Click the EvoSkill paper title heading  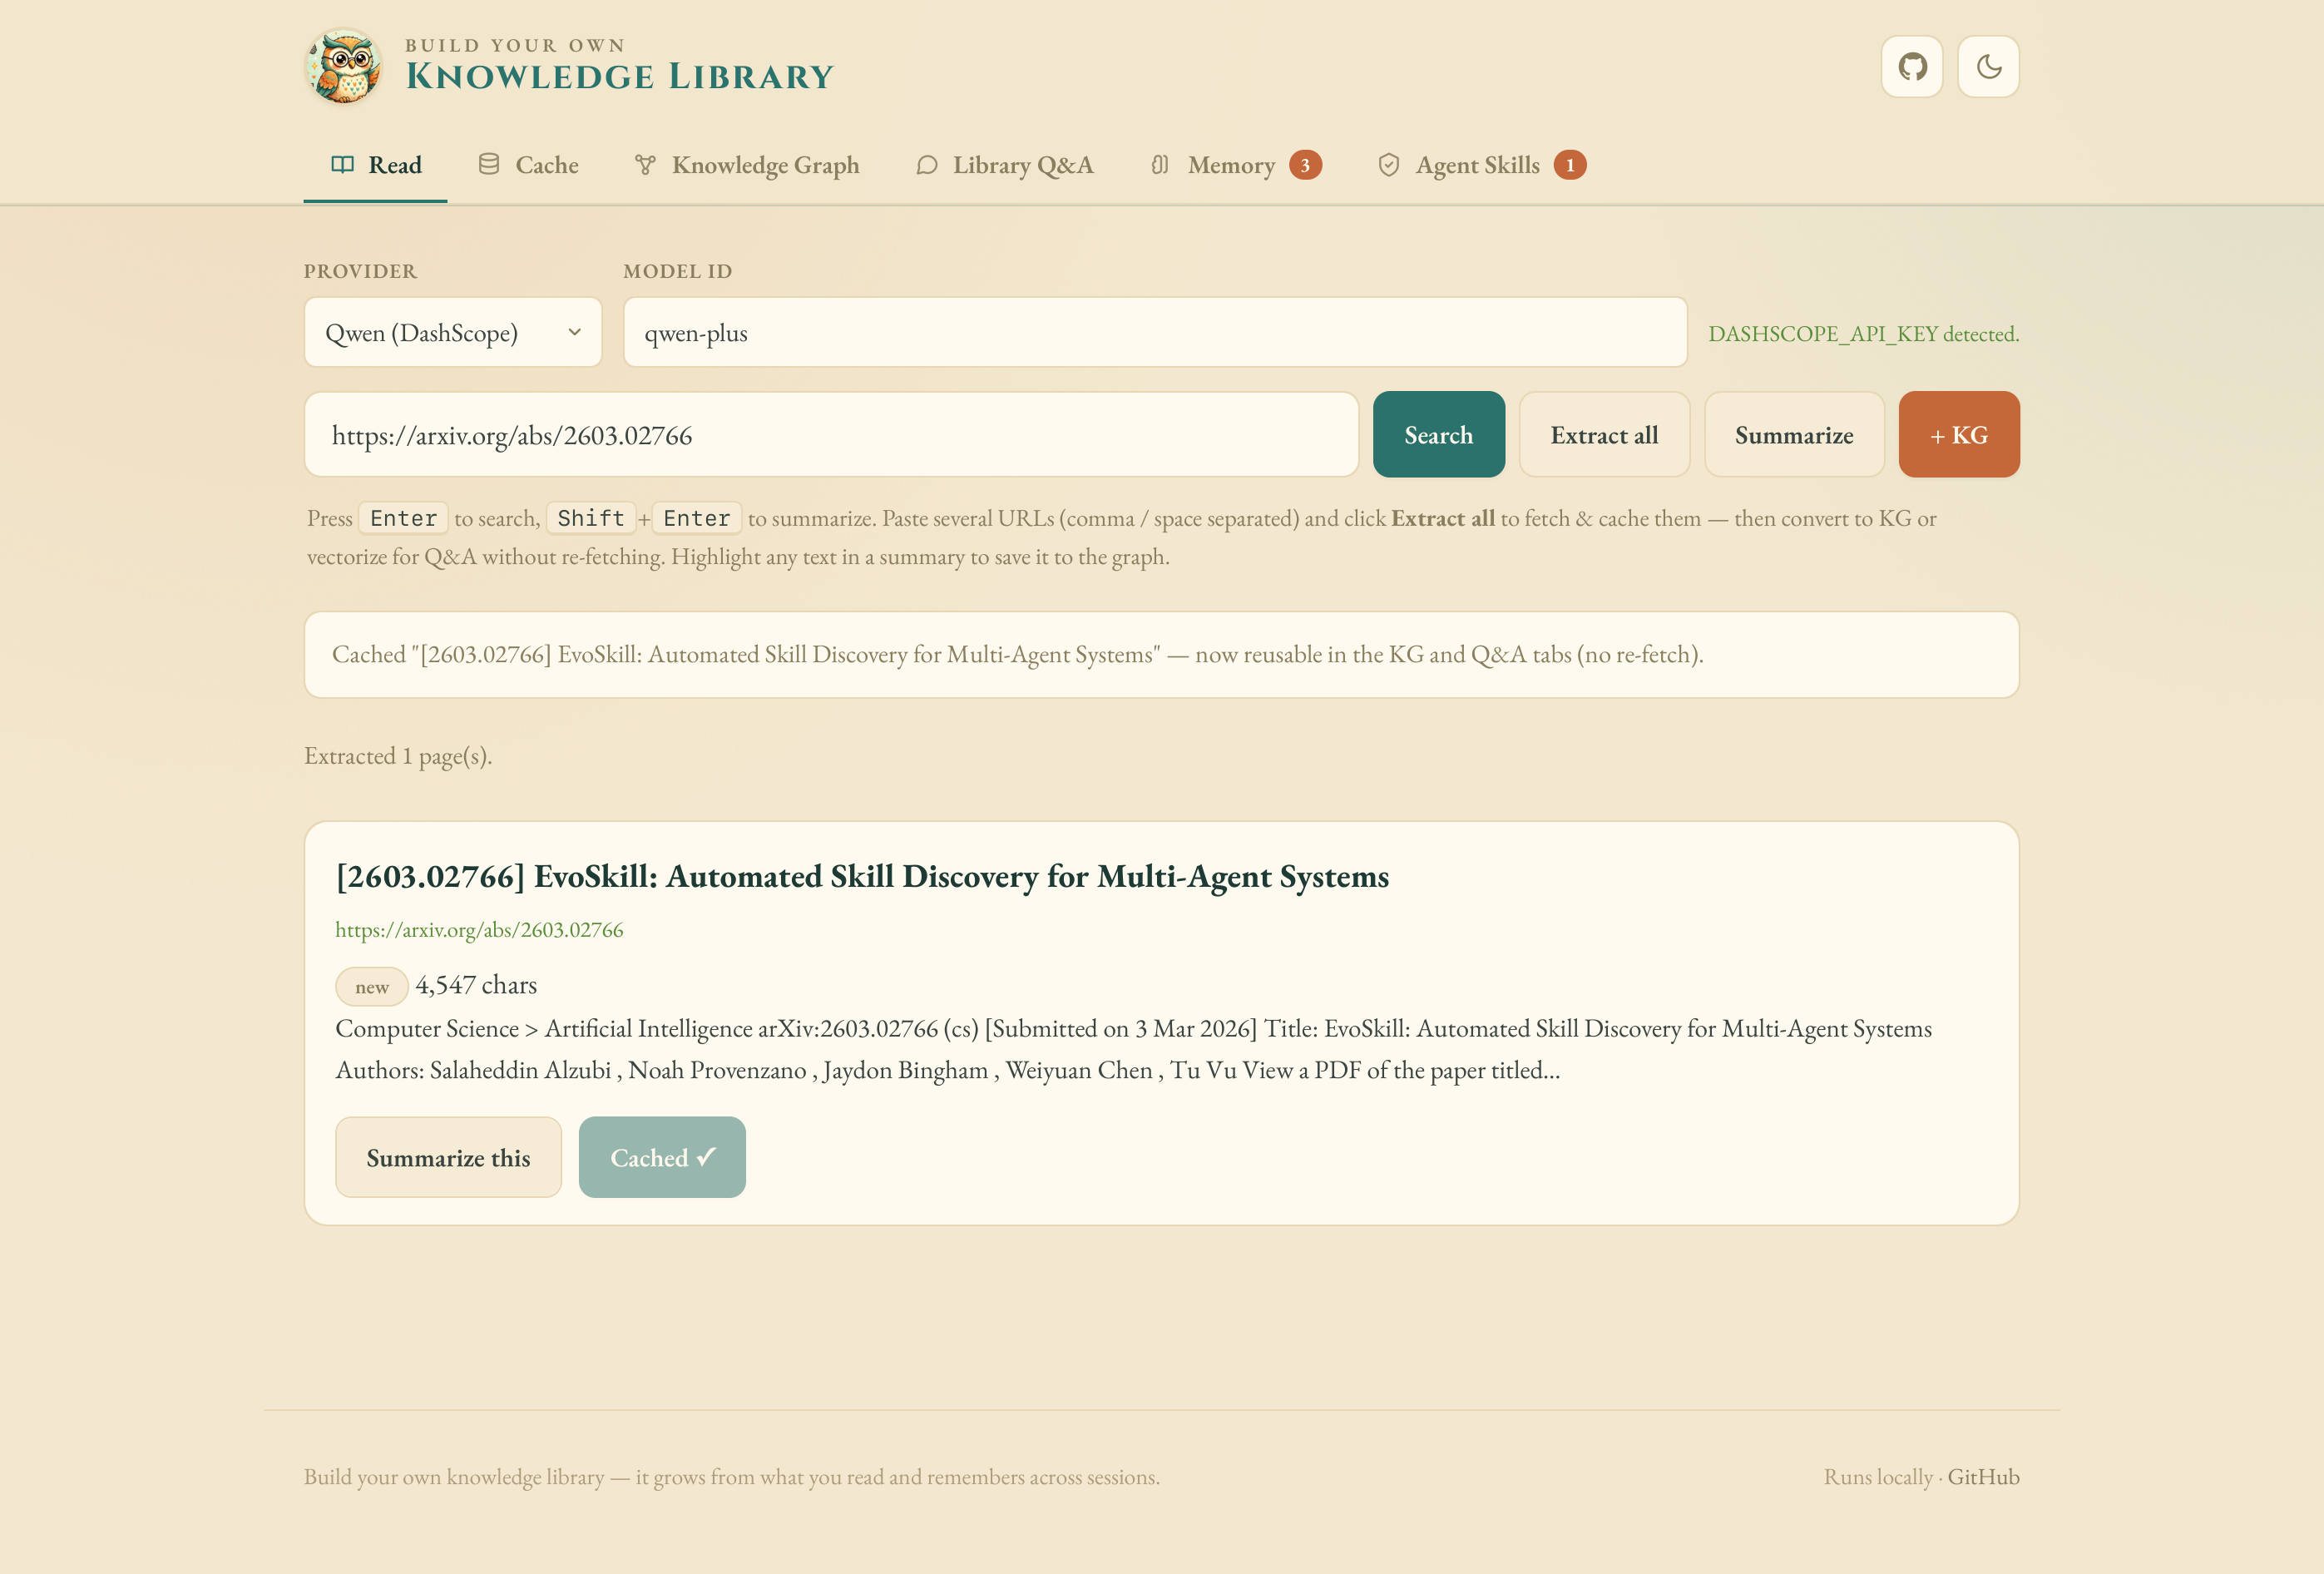(x=862, y=876)
